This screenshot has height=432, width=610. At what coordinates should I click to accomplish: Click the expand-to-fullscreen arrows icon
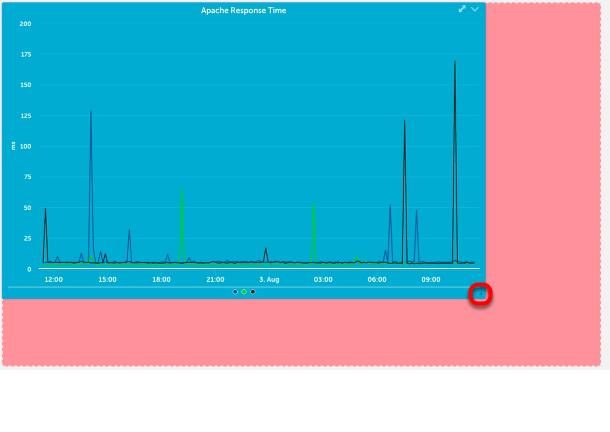click(x=462, y=9)
